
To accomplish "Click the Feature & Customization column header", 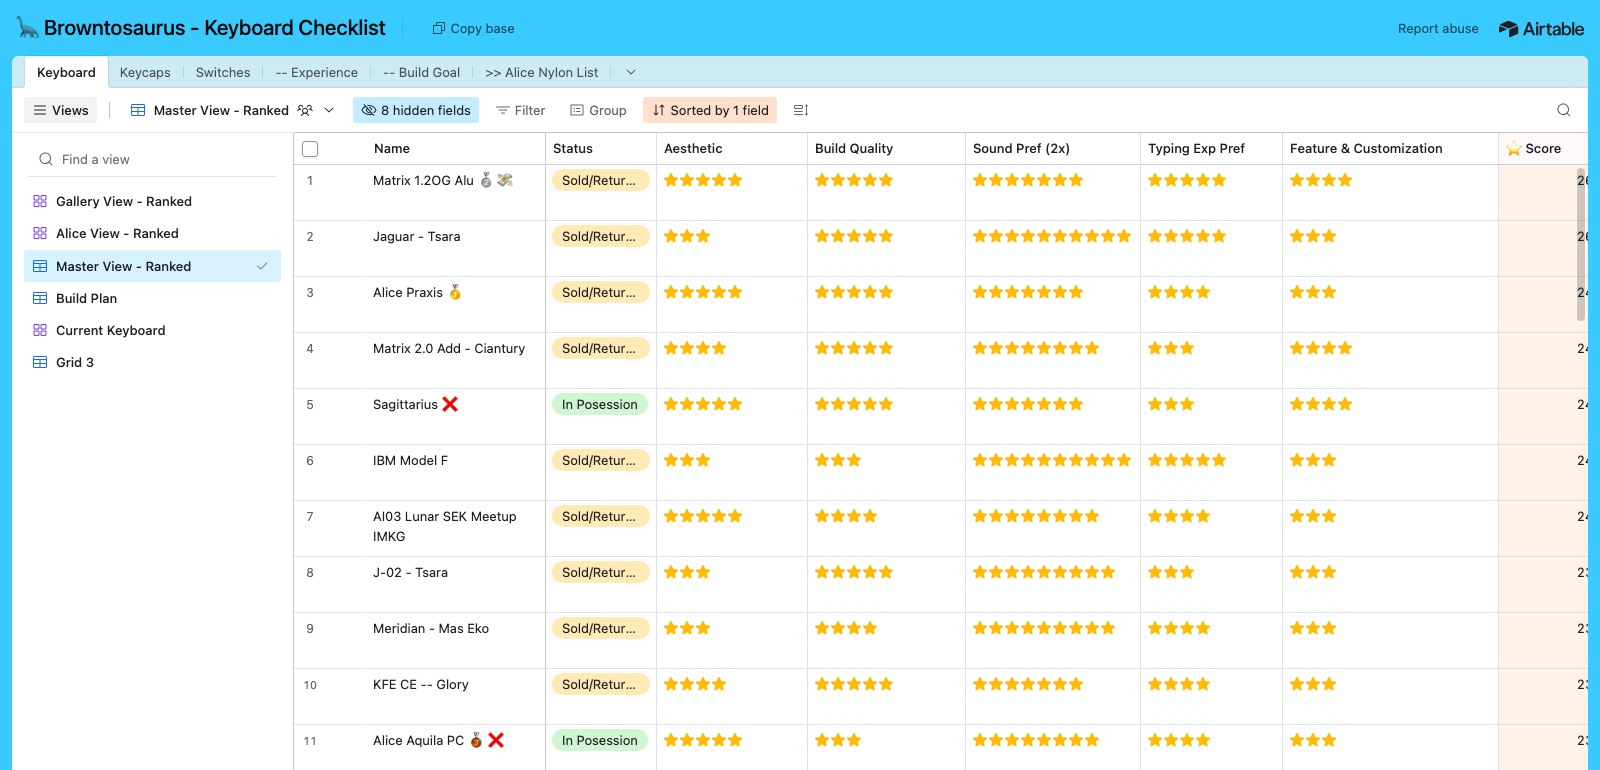I will click(1390, 148).
